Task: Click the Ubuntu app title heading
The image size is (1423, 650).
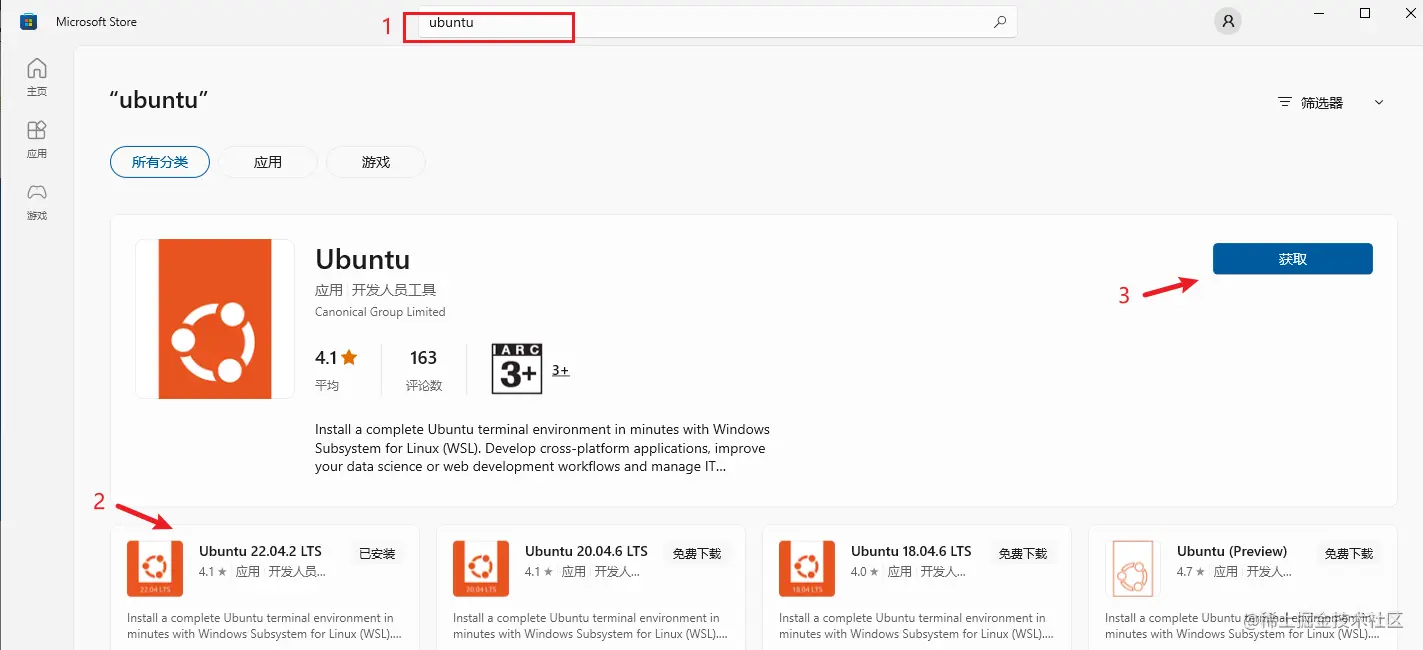Action: (x=362, y=259)
